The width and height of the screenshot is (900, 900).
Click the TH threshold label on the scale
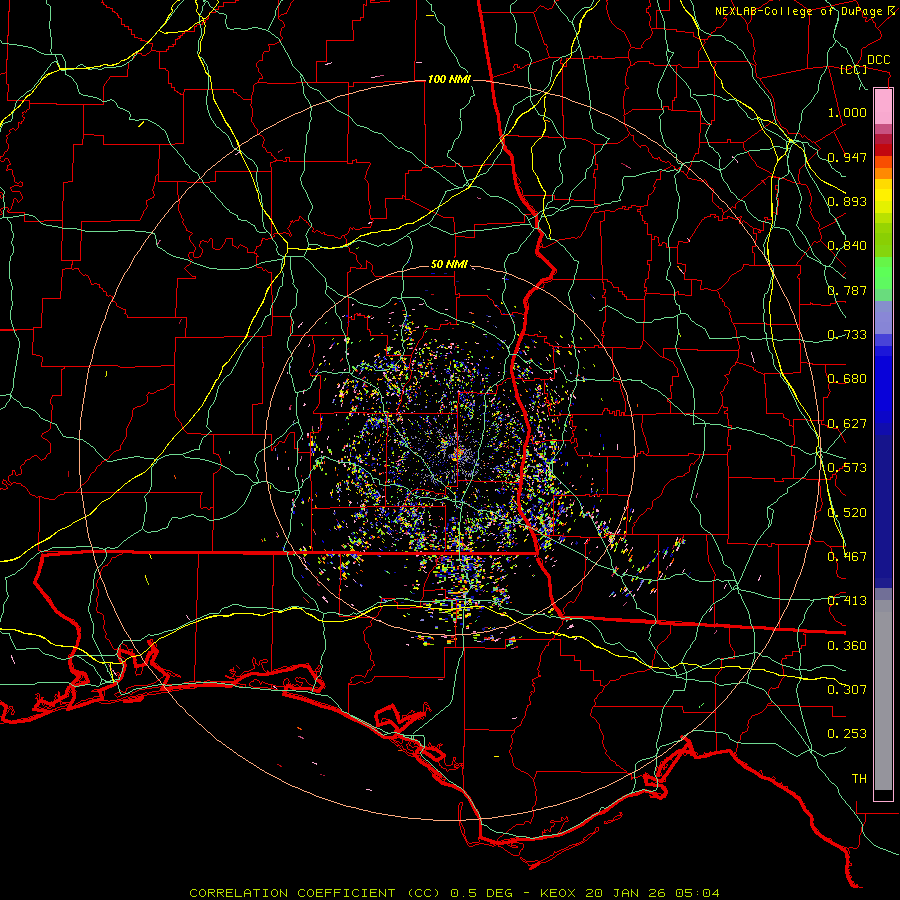pyautogui.click(x=859, y=779)
